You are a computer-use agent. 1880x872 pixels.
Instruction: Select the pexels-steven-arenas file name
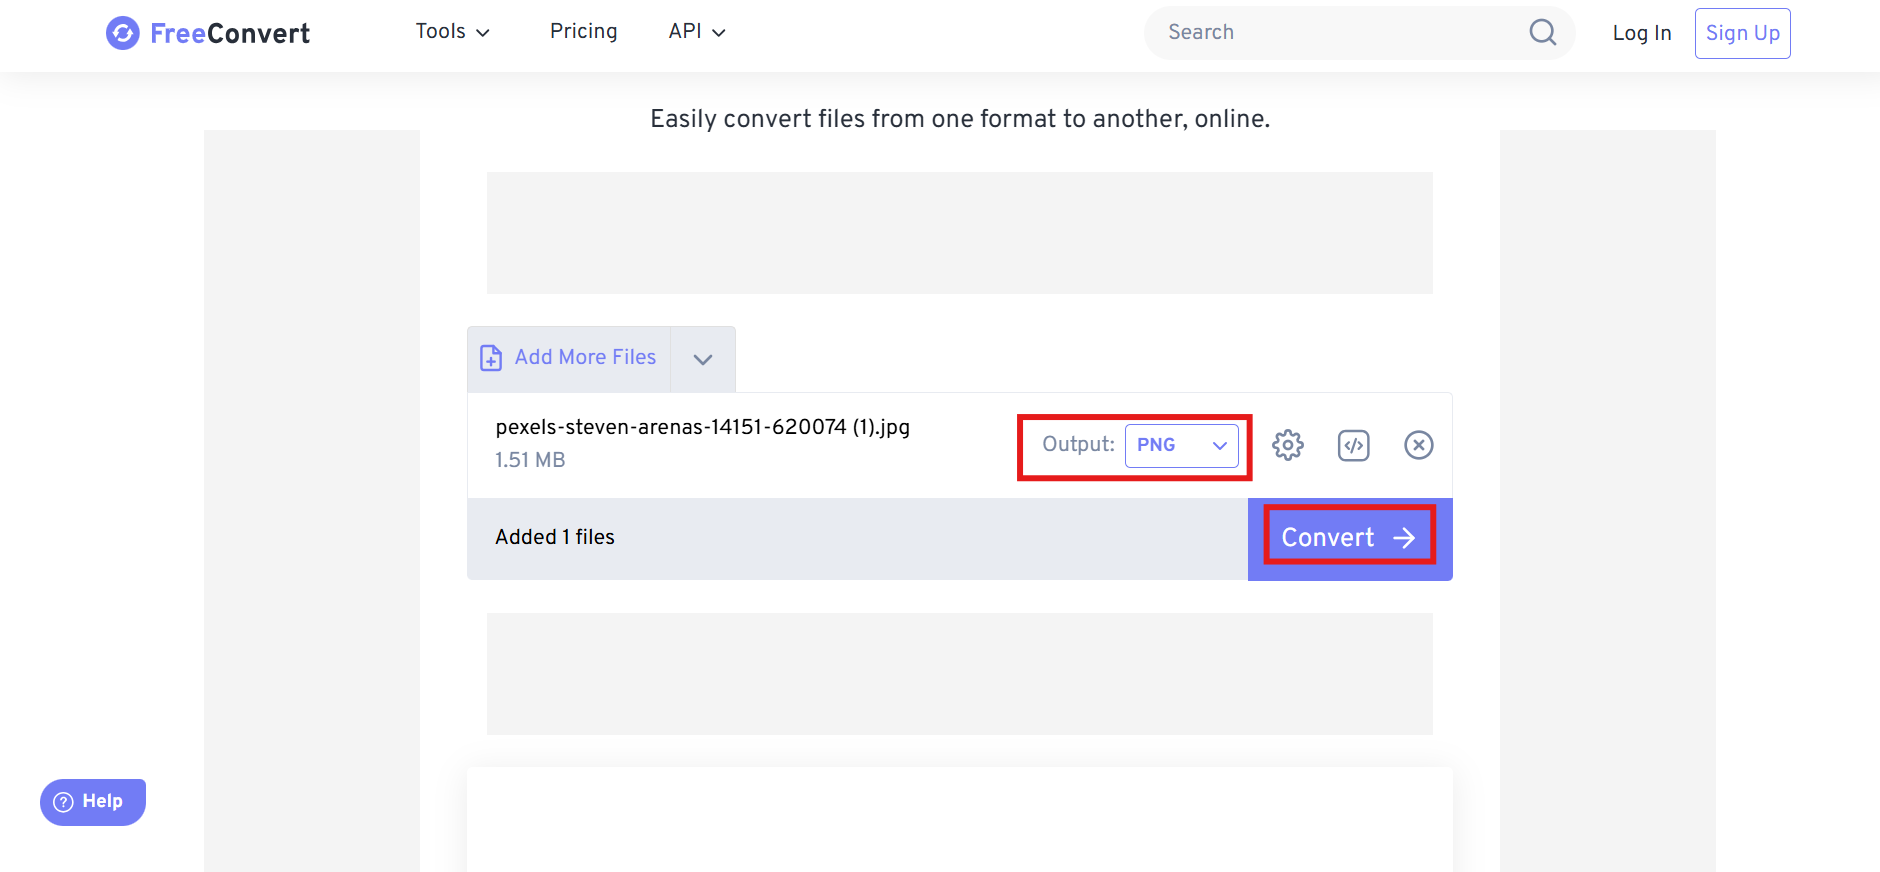702,428
